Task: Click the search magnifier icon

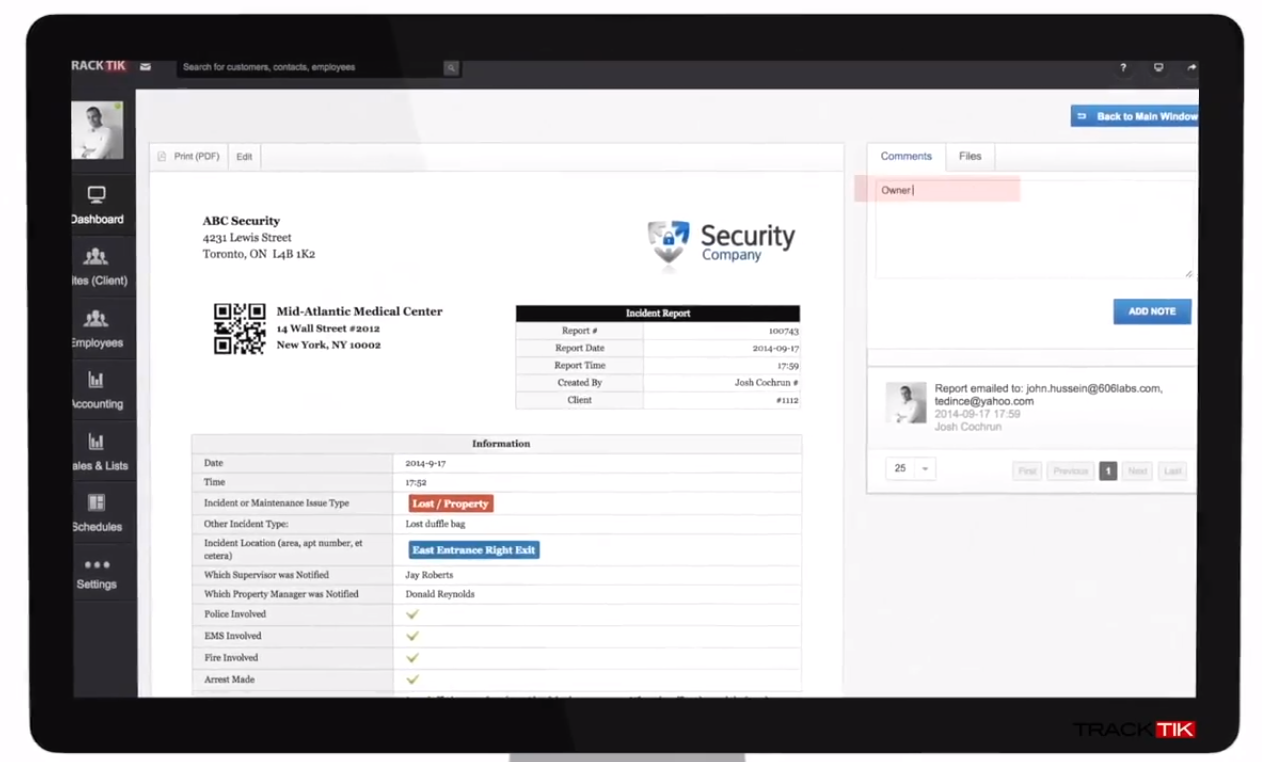Action: coord(451,68)
